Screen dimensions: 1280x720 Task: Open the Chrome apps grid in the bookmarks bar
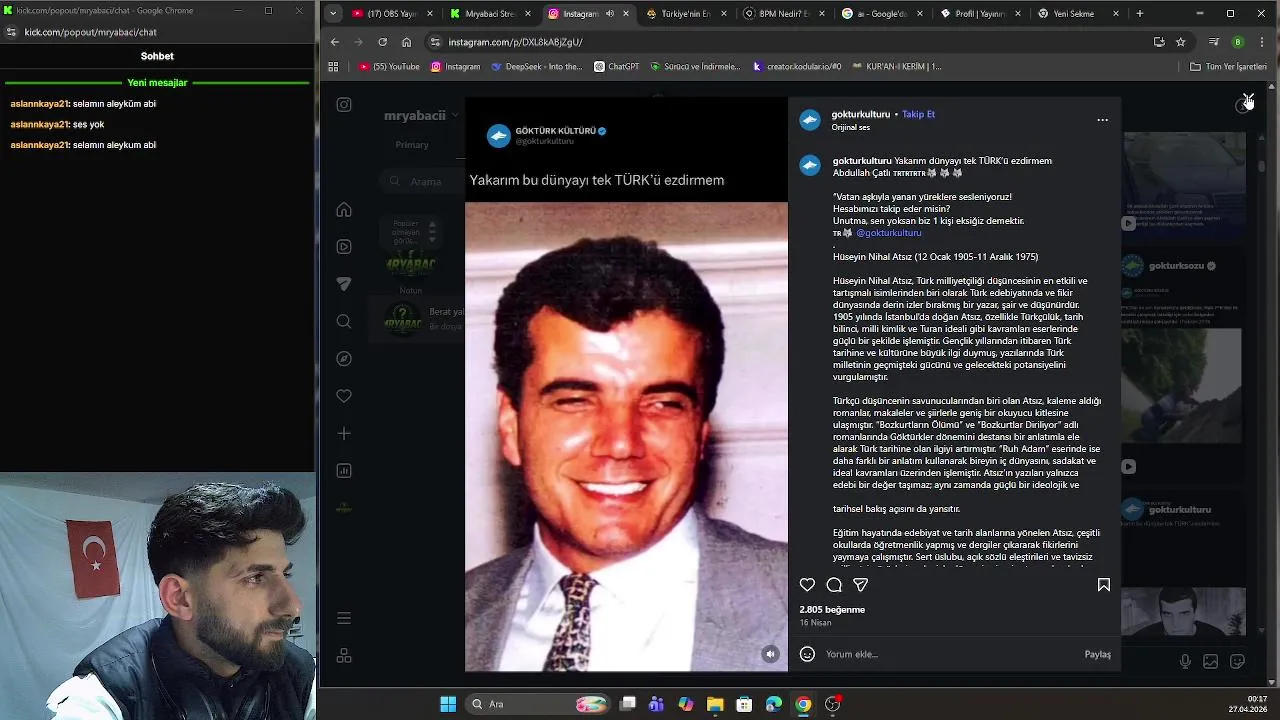(333, 67)
